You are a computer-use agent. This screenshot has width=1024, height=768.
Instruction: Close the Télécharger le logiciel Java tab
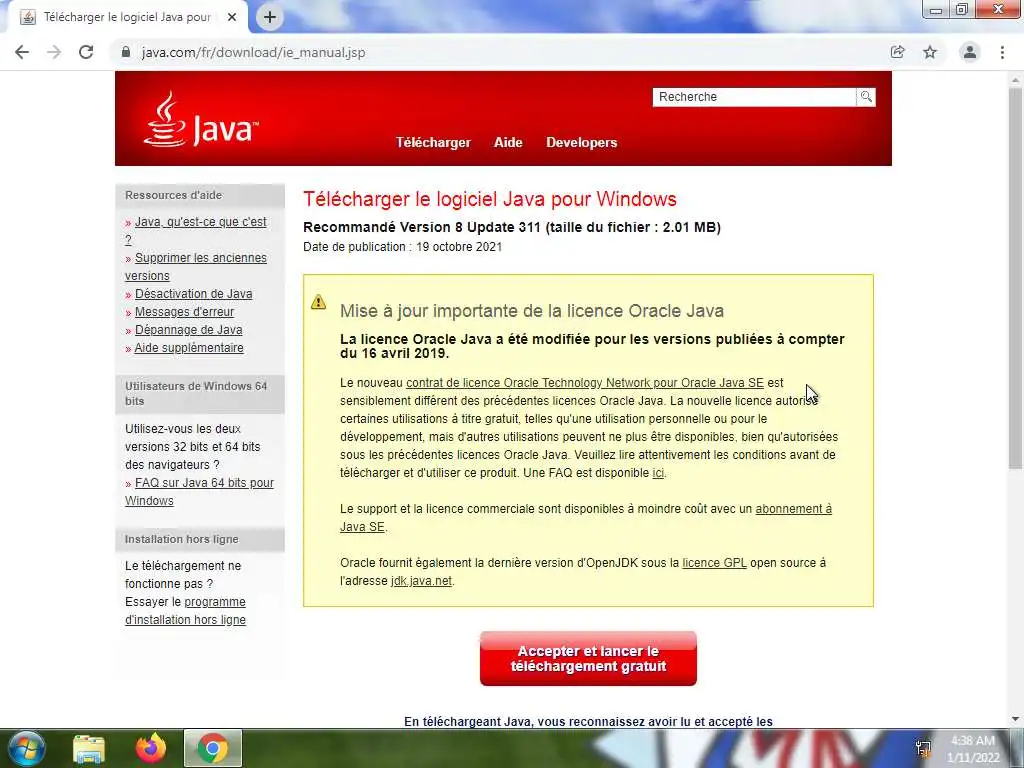pyautogui.click(x=232, y=17)
